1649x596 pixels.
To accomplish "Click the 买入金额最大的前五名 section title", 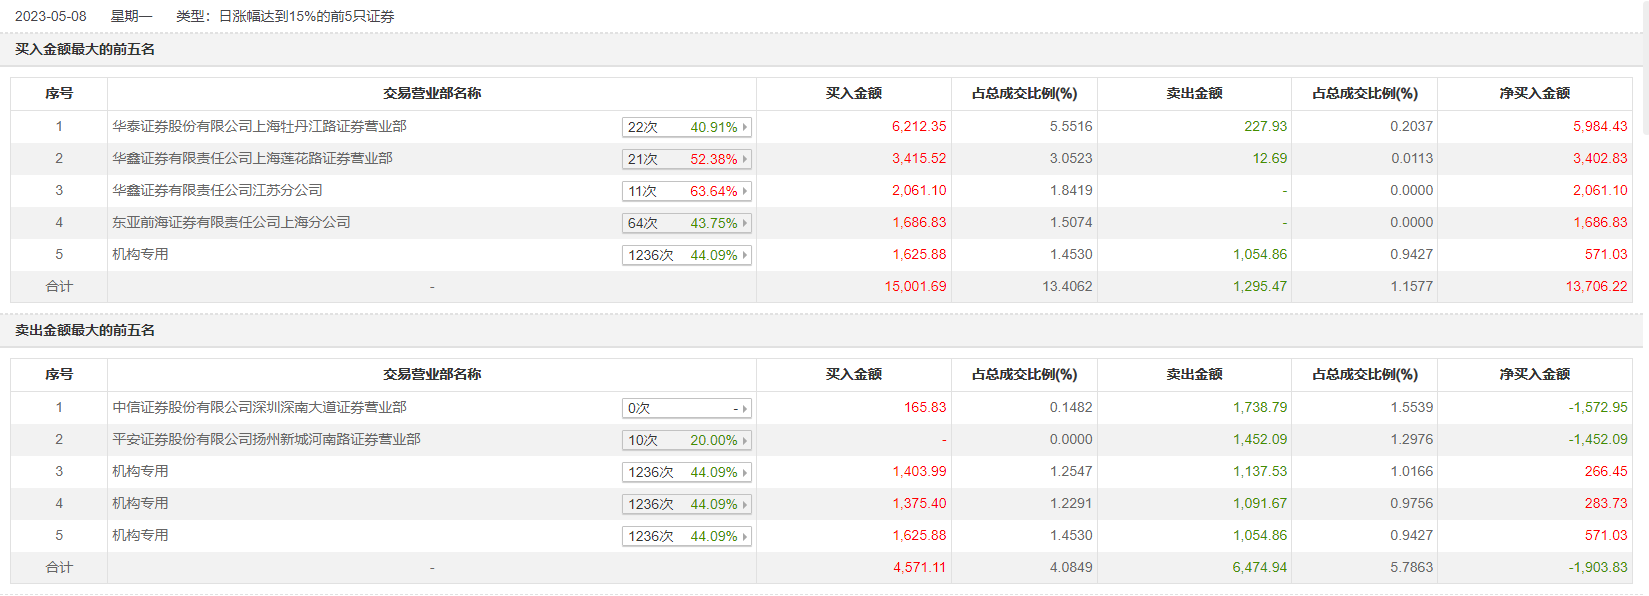I will click(85, 49).
